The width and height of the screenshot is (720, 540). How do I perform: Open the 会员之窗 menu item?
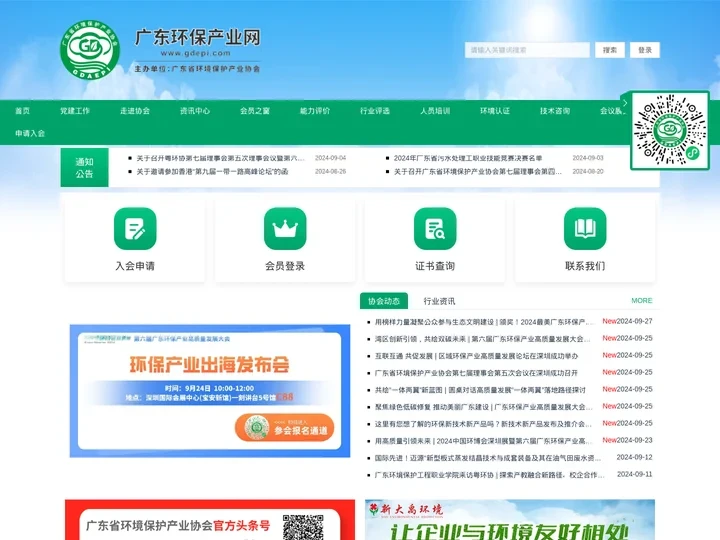(255, 111)
